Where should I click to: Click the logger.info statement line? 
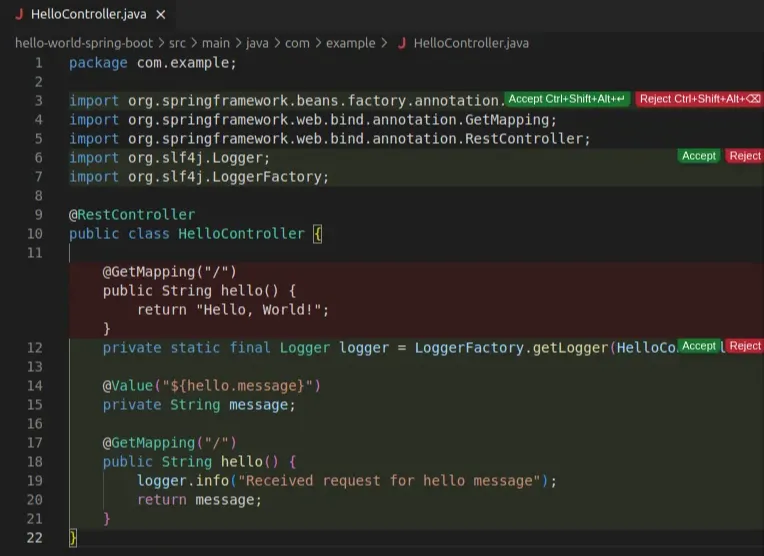pos(345,481)
